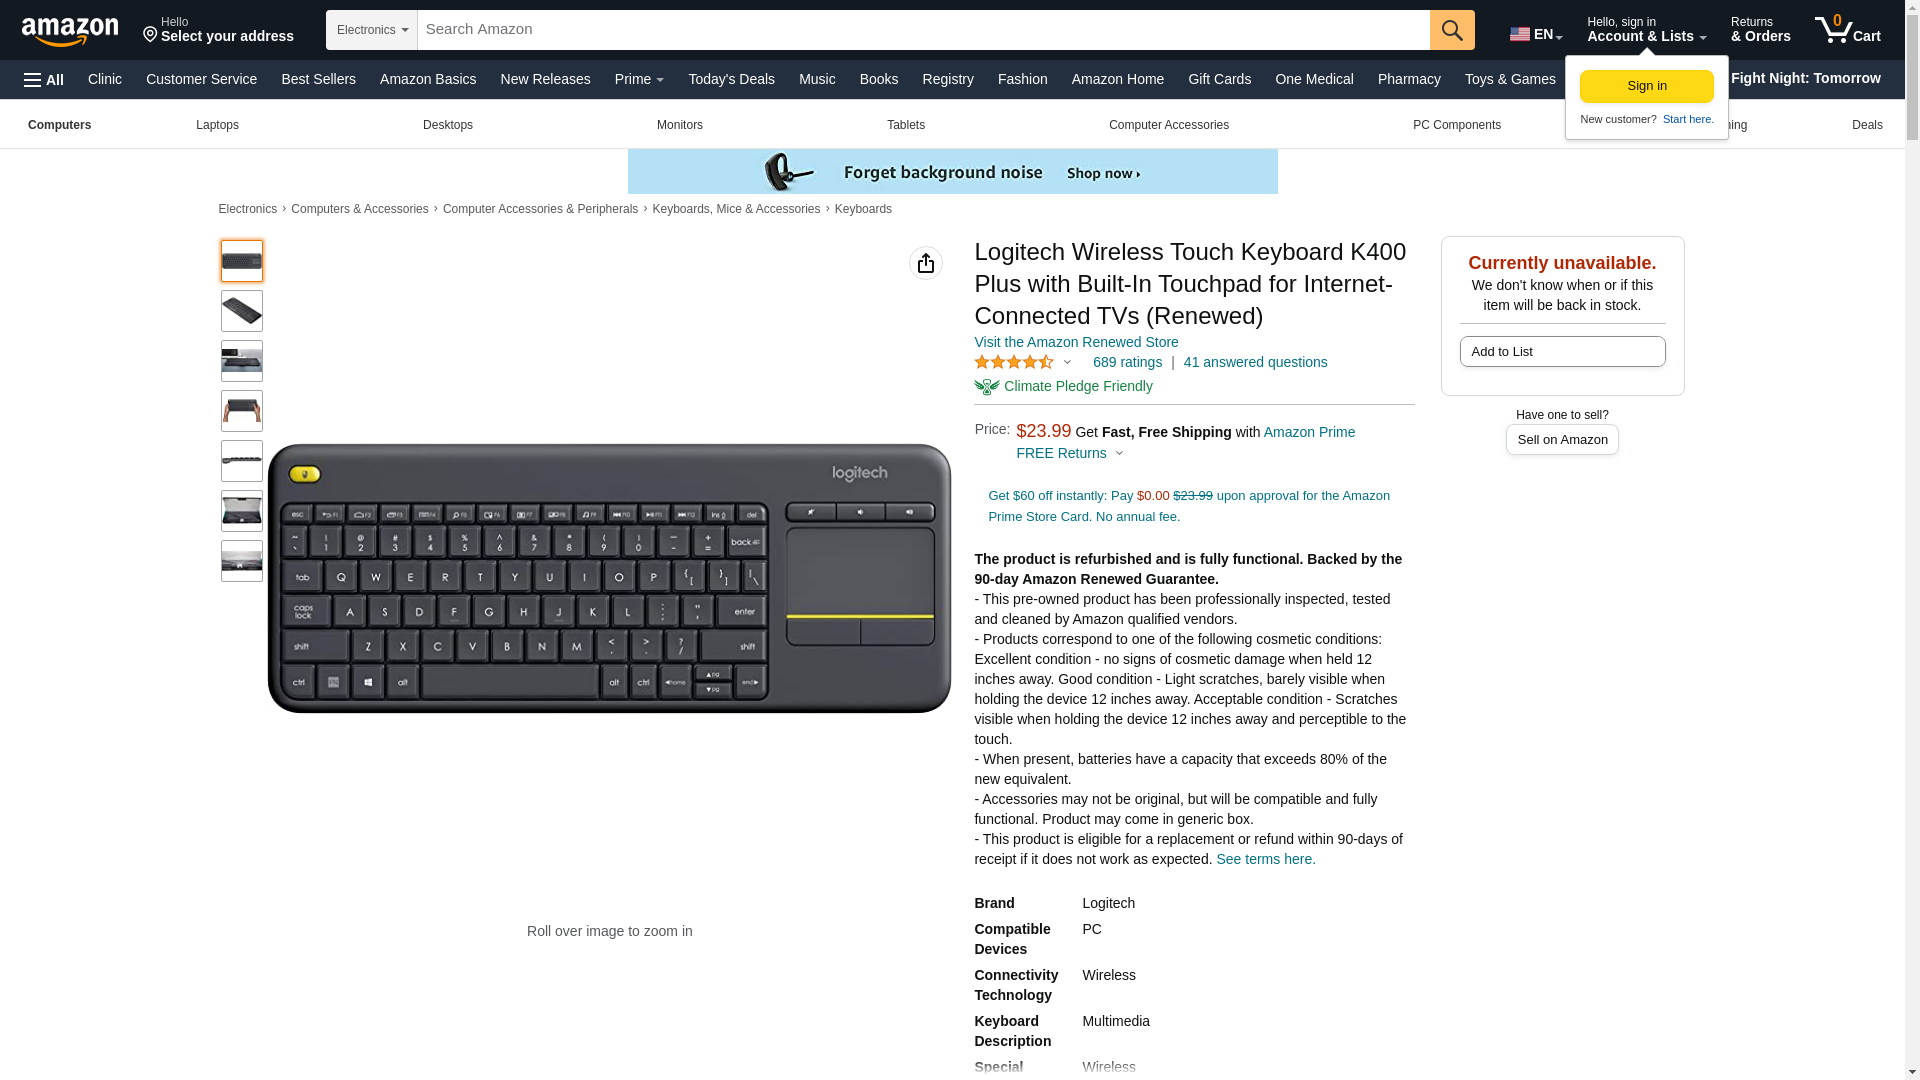Select your address location icon
The height and width of the screenshot is (1080, 1920).
151,36
